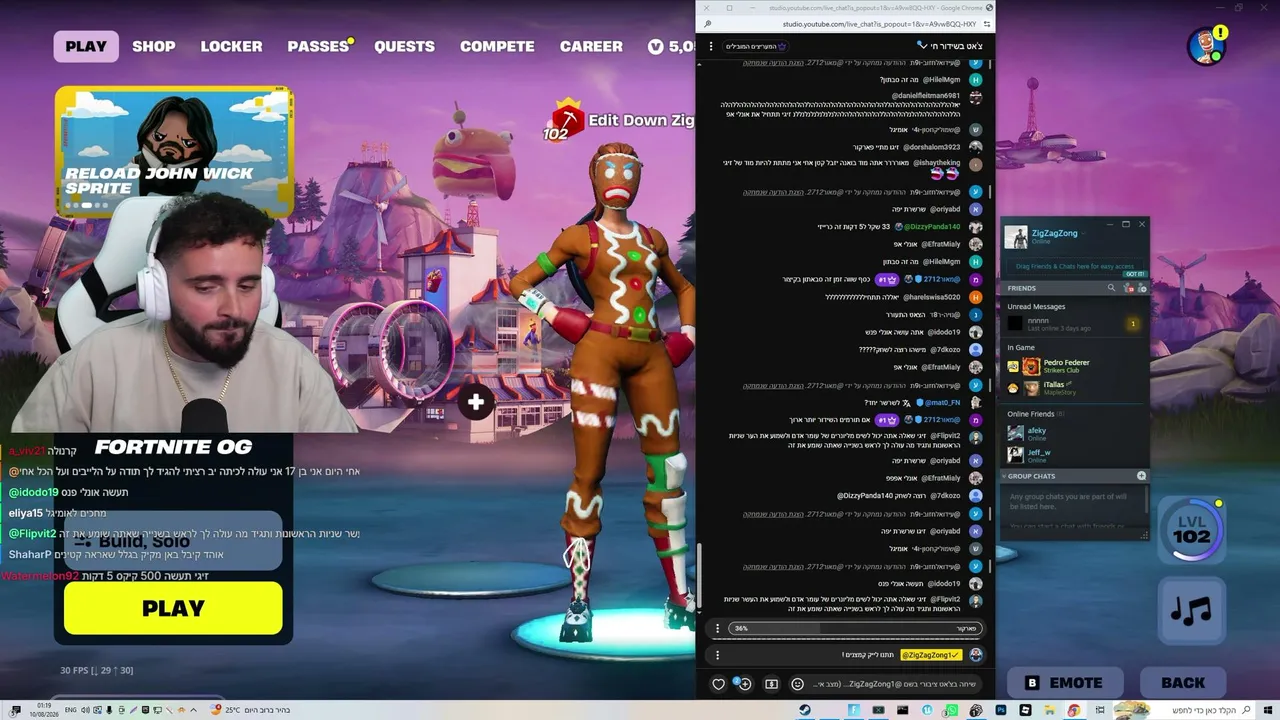Viewport: 1280px width, 720px height.
Task: Click the yellow PLAY button
Action: coord(173,608)
